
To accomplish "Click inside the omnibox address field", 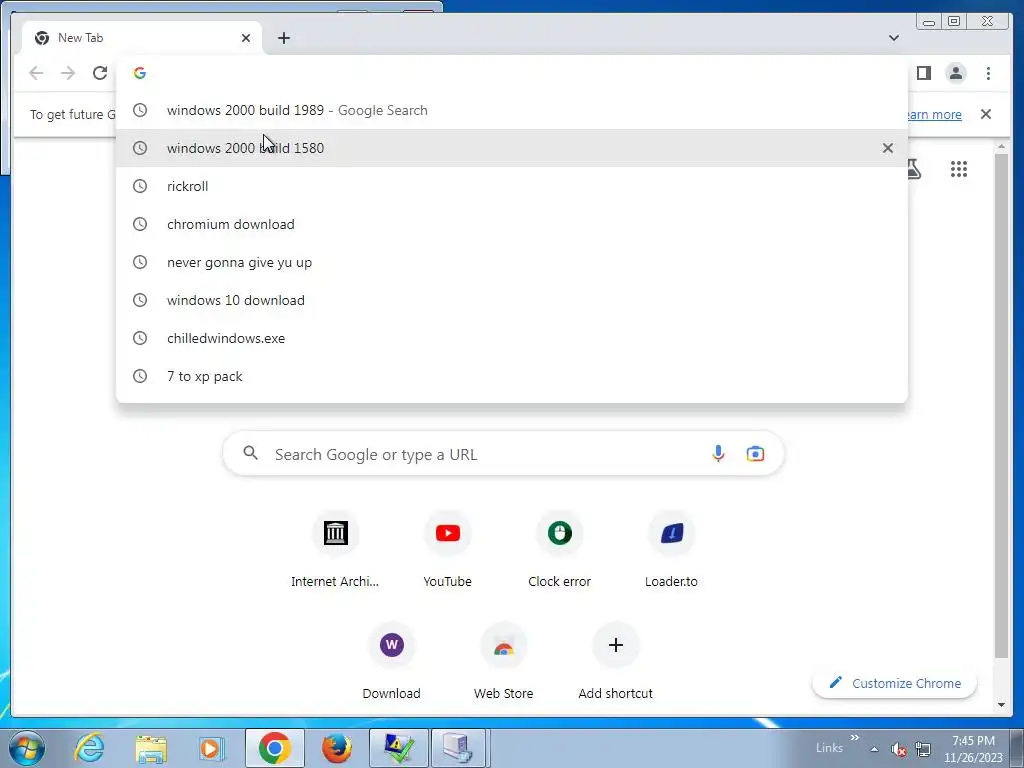I will point(512,73).
